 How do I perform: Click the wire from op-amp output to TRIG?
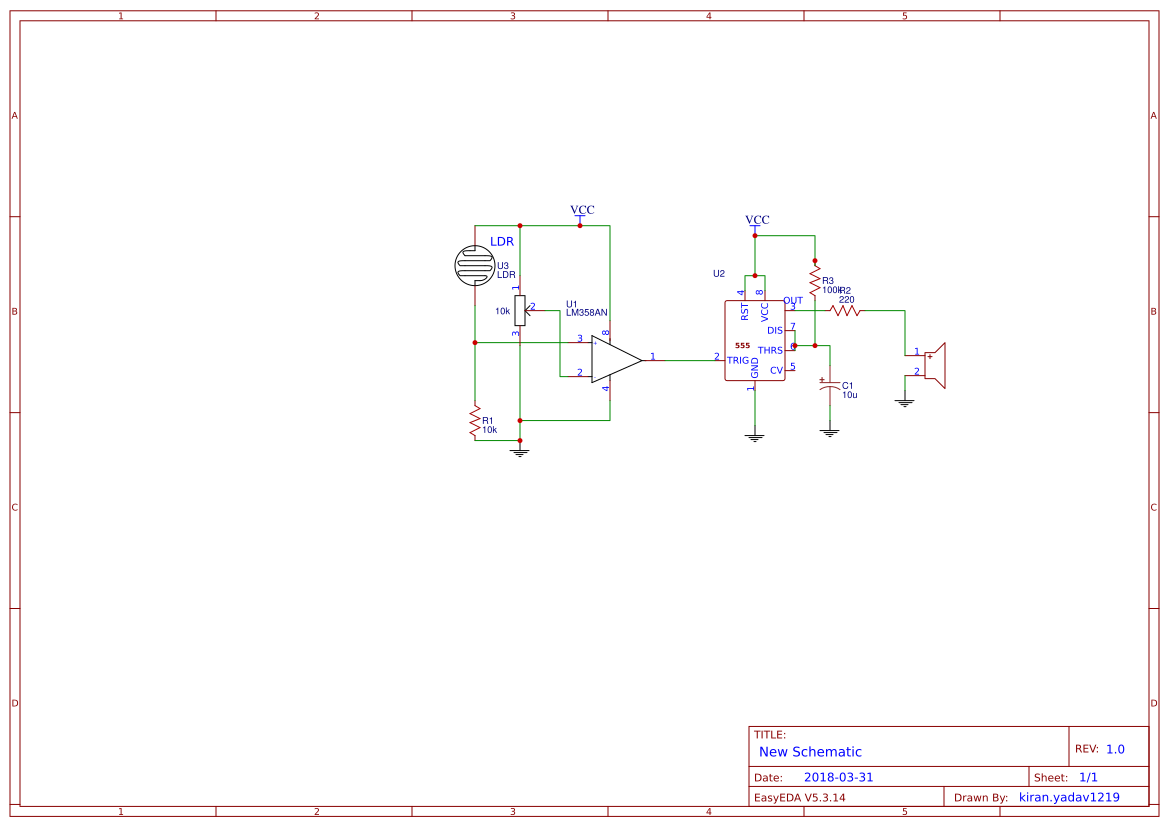685,360
